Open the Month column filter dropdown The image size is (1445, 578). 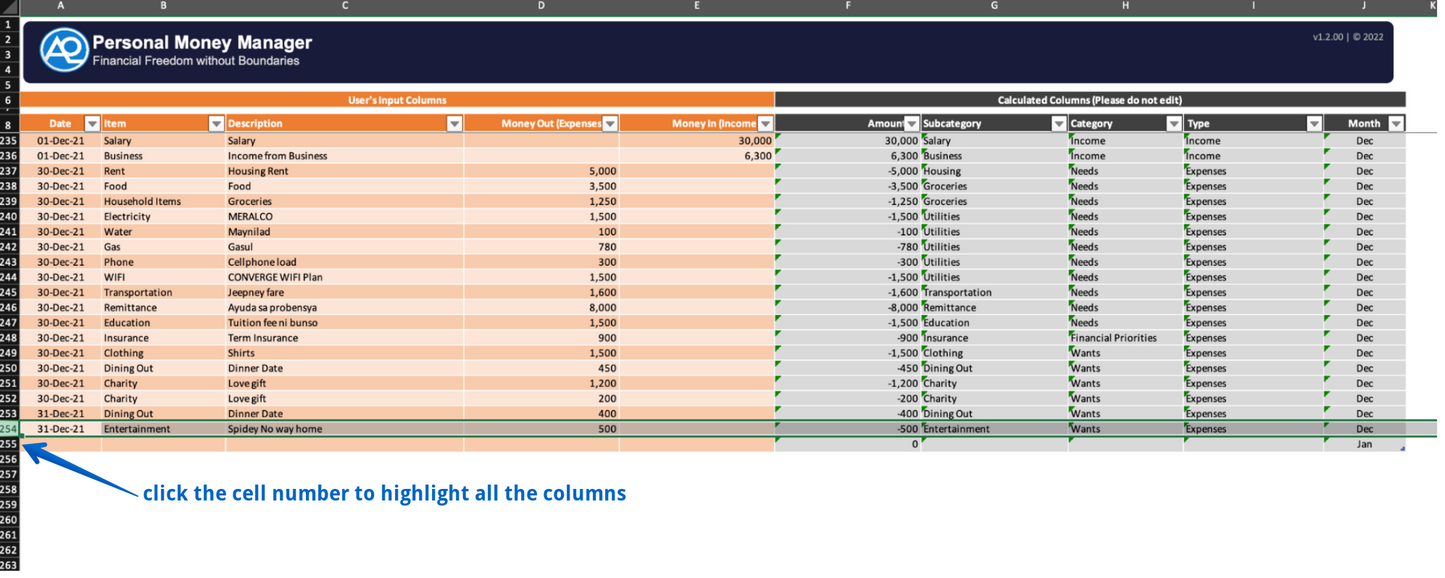click(x=1396, y=124)
